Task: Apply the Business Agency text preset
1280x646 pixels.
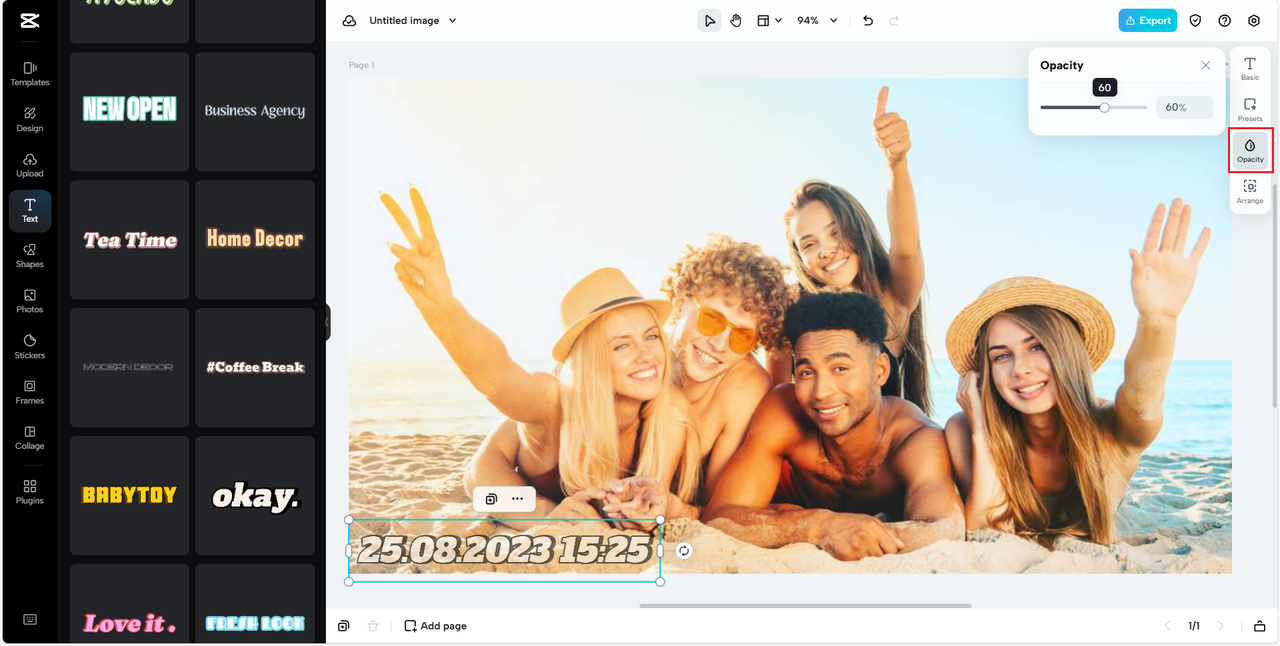Action: click(x=255, y=111)
